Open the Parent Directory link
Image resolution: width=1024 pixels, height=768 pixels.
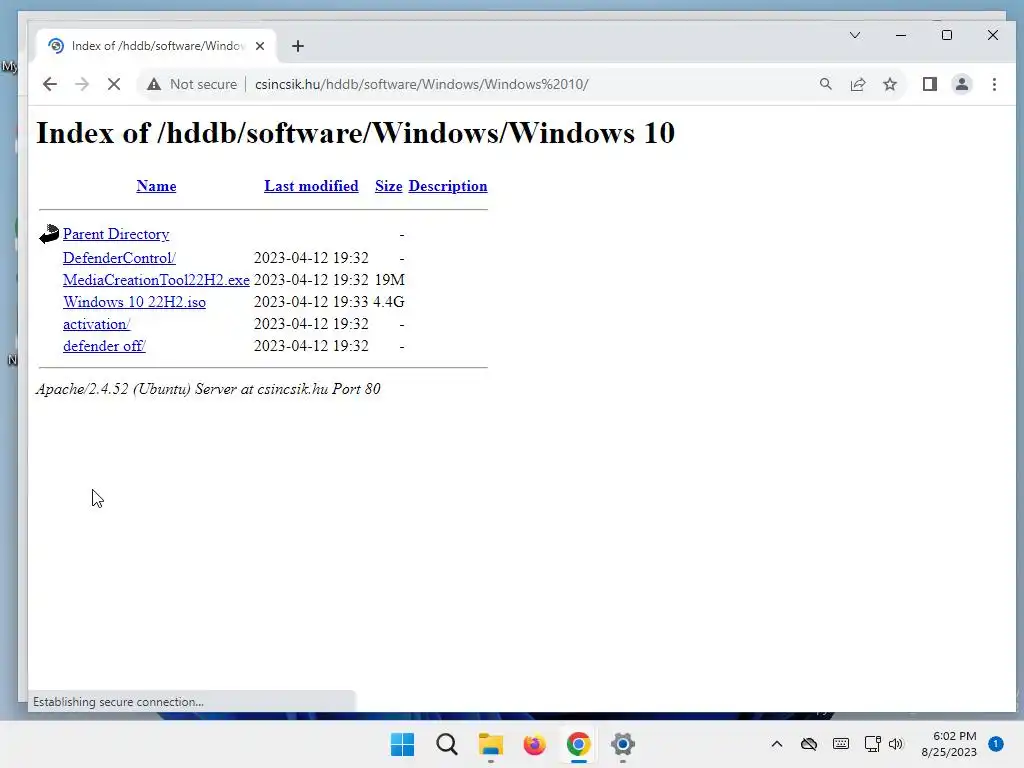point(116,234)
